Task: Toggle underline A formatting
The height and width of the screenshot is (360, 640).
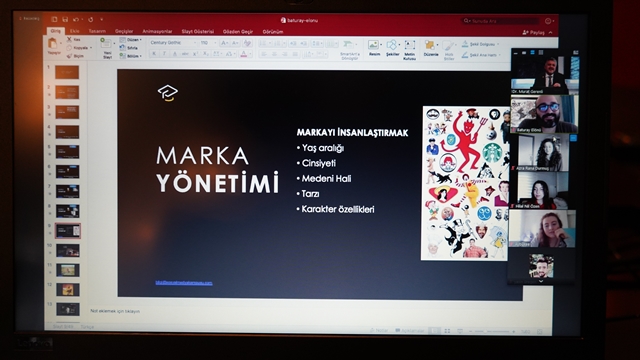Action: (x=175, y=54)
